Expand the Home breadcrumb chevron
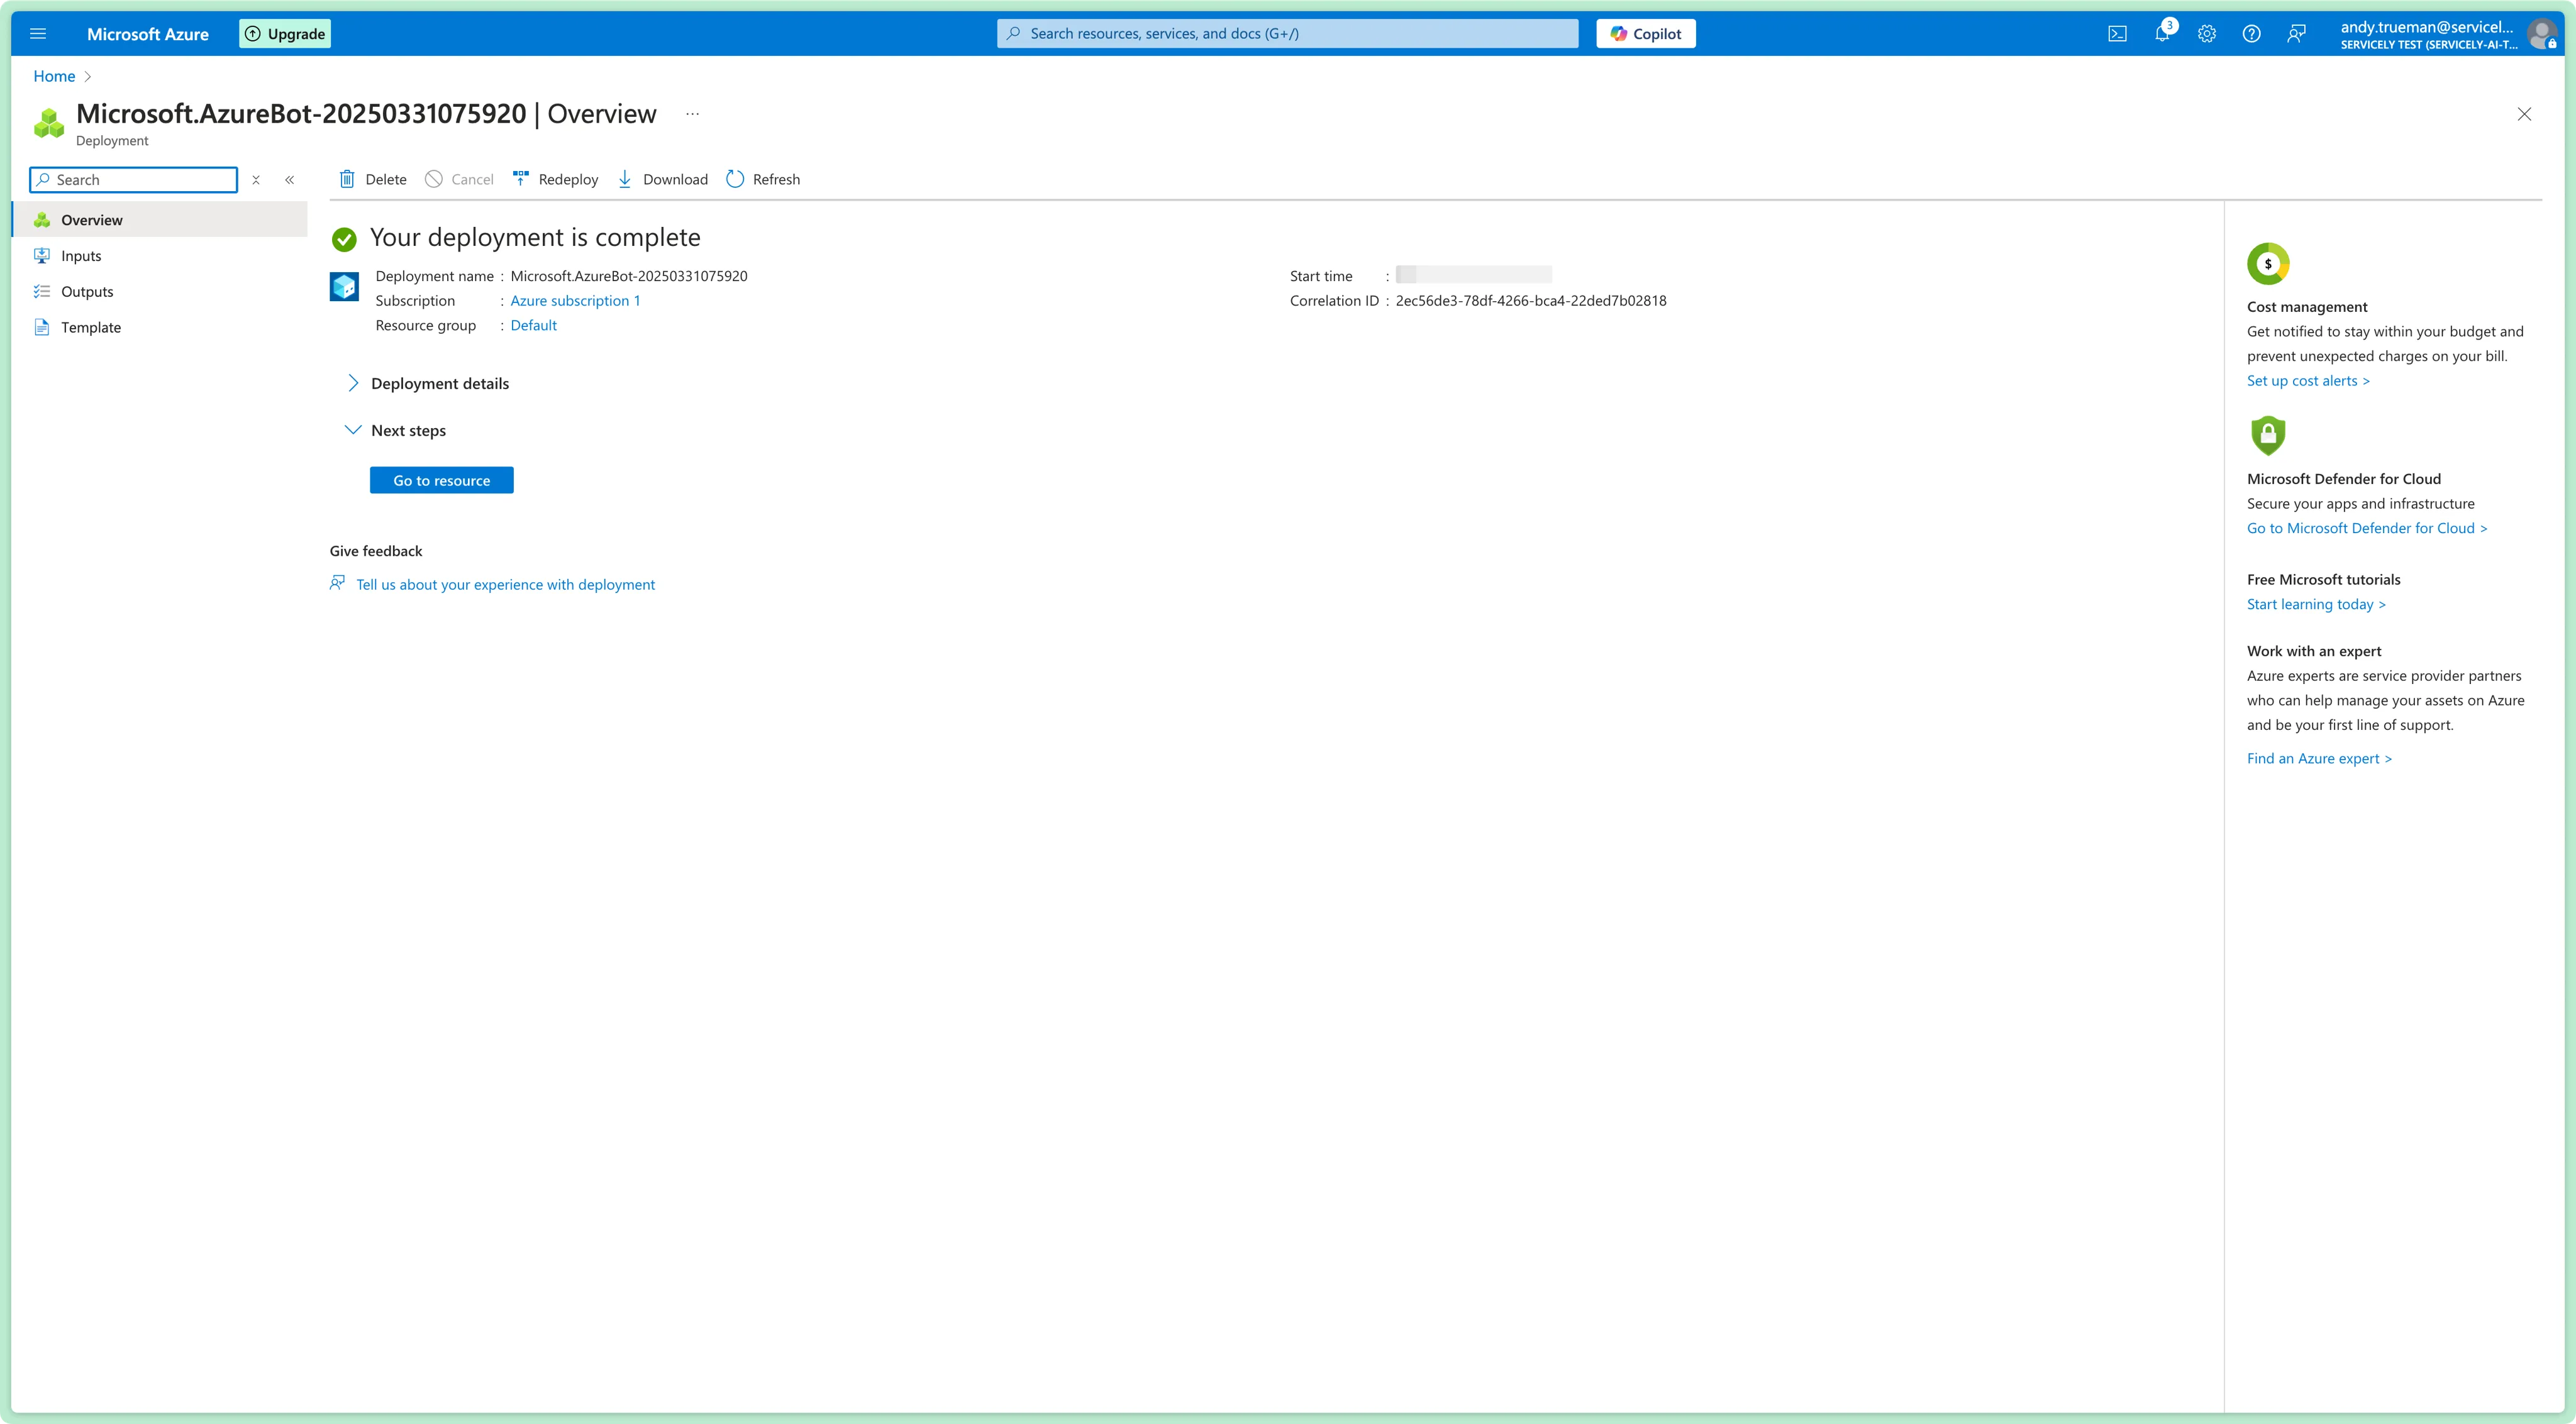The height and width of the screenshot is (1424, 2576). [88, 76]
